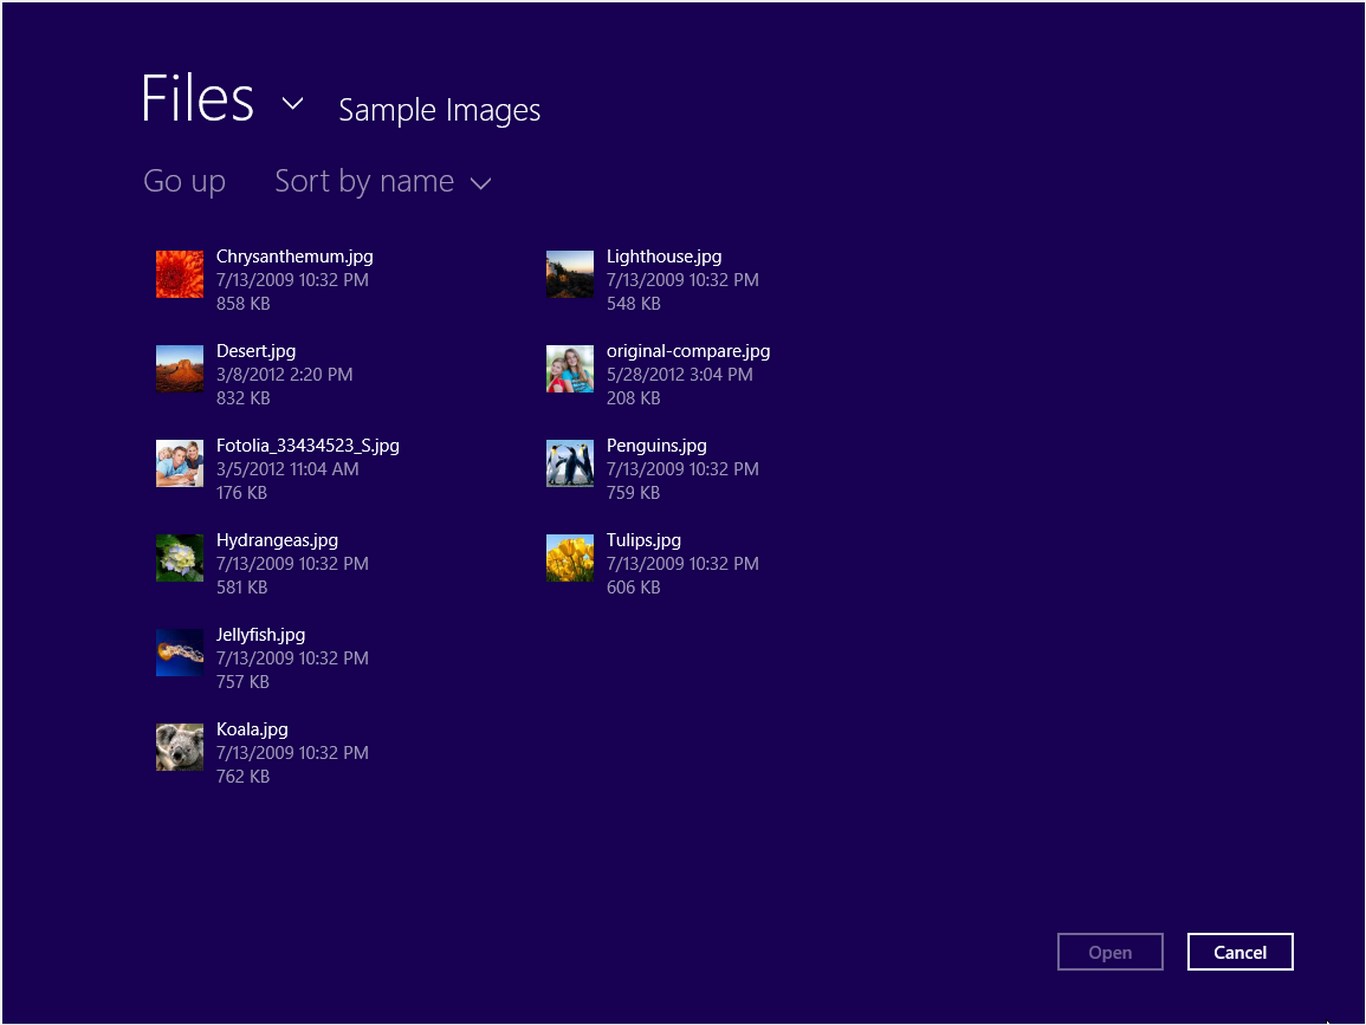
Task: Select the Lighthouse.jpg thumbnail
Action: [x=569, y=274]
